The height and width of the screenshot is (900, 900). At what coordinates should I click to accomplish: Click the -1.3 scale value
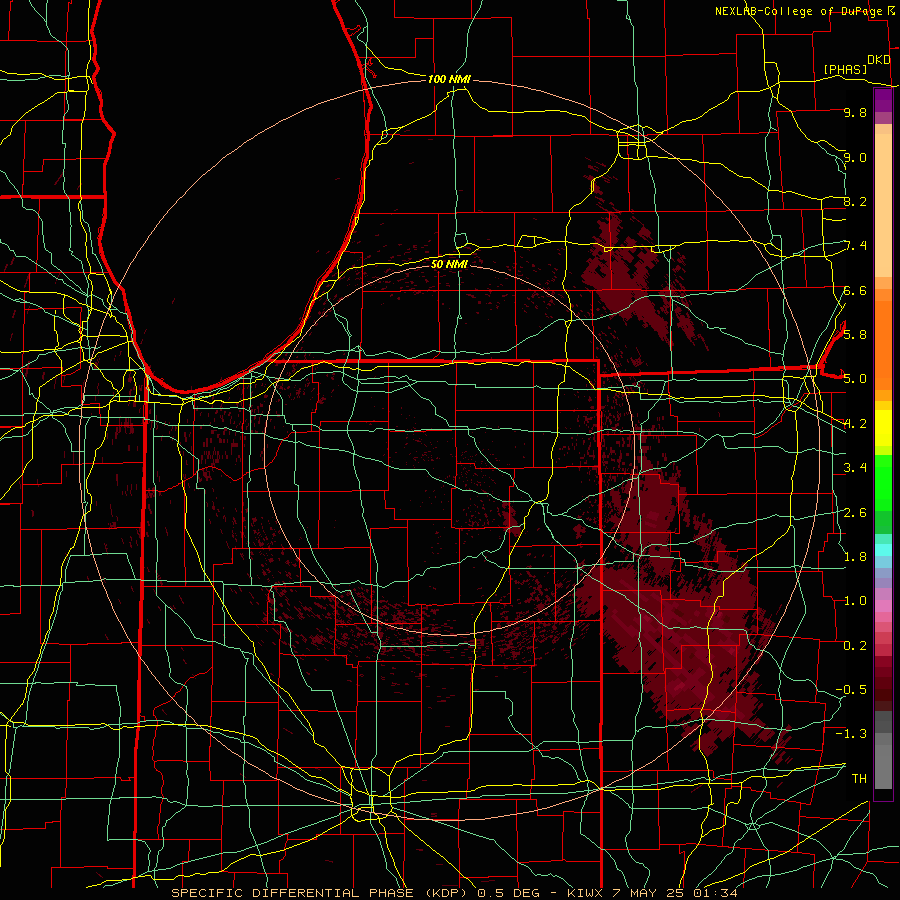click(x=851, y=734)
